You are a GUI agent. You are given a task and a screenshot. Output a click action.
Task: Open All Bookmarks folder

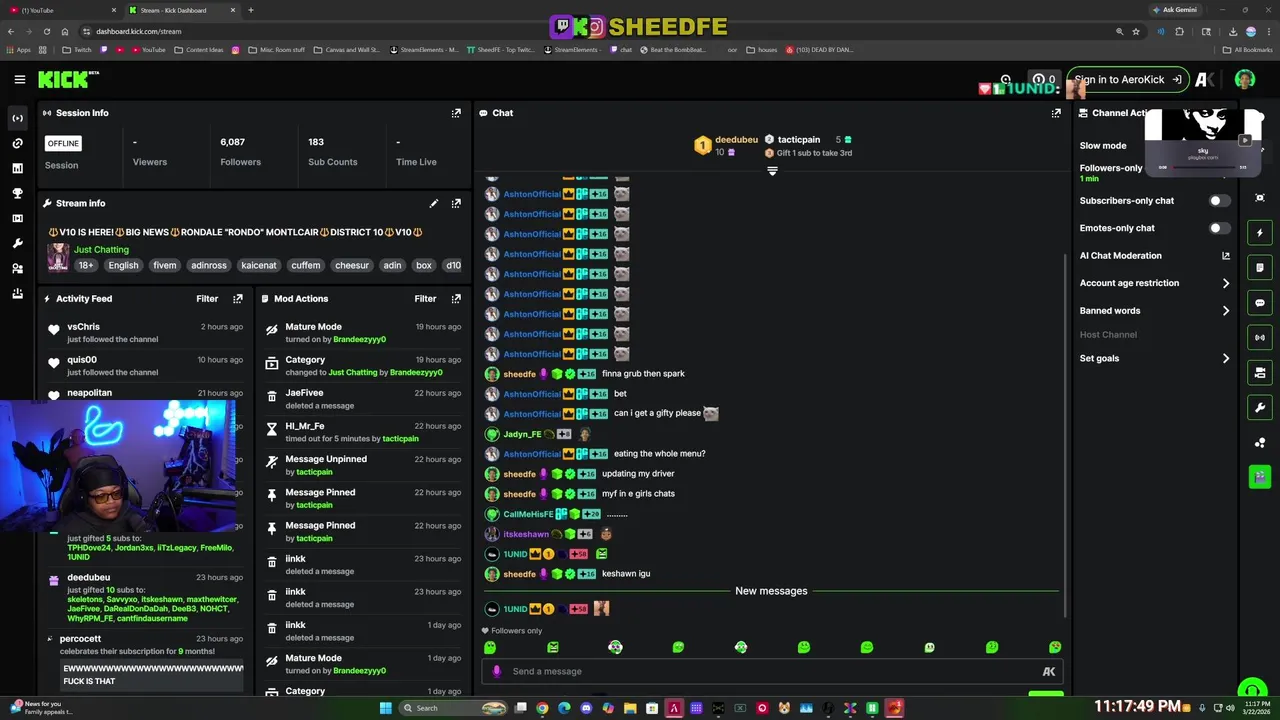1247,49
